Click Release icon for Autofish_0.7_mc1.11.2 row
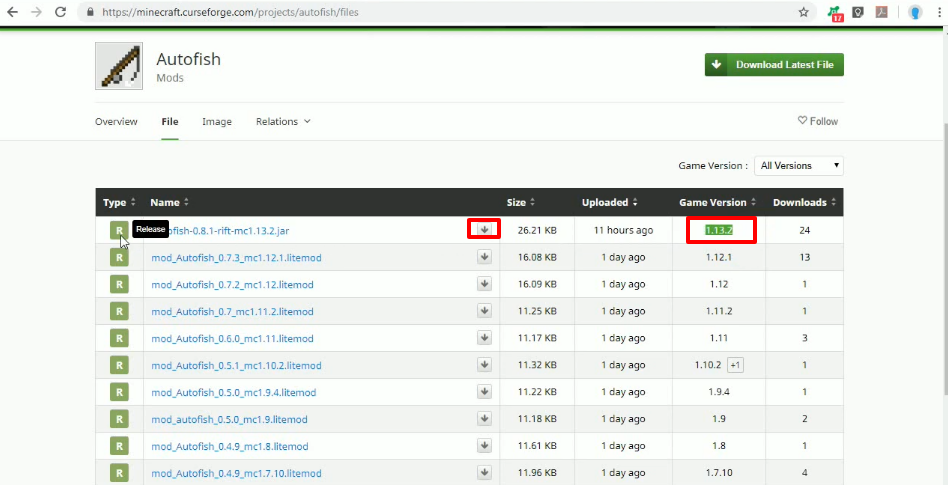The width and height of the screenshot is (948, 485). click(x=119, y=311)
